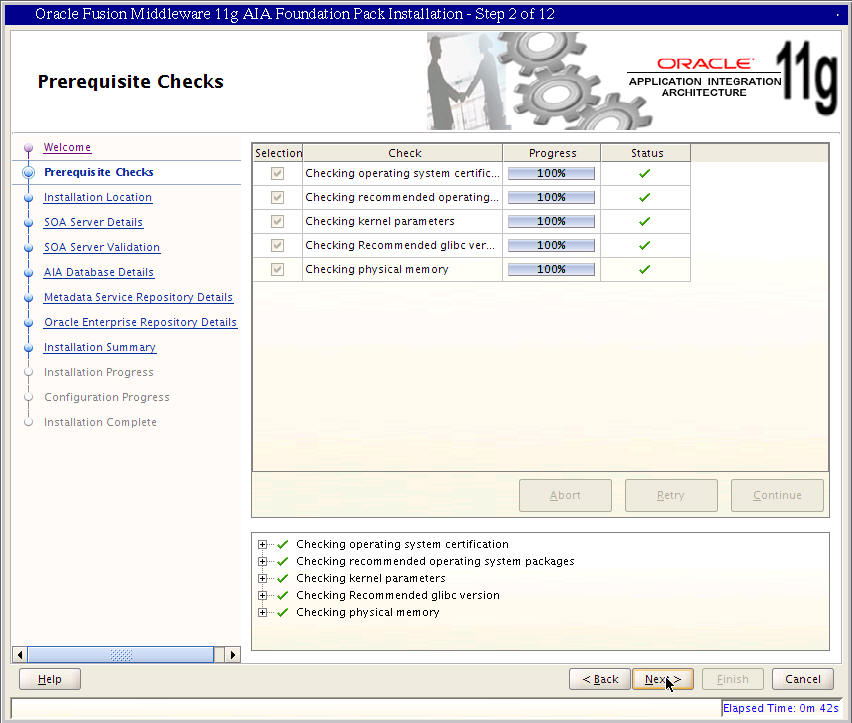852x723 pixels.
Task: Toggle checkbox for kernel parameters check
Action: coord(277,221)
